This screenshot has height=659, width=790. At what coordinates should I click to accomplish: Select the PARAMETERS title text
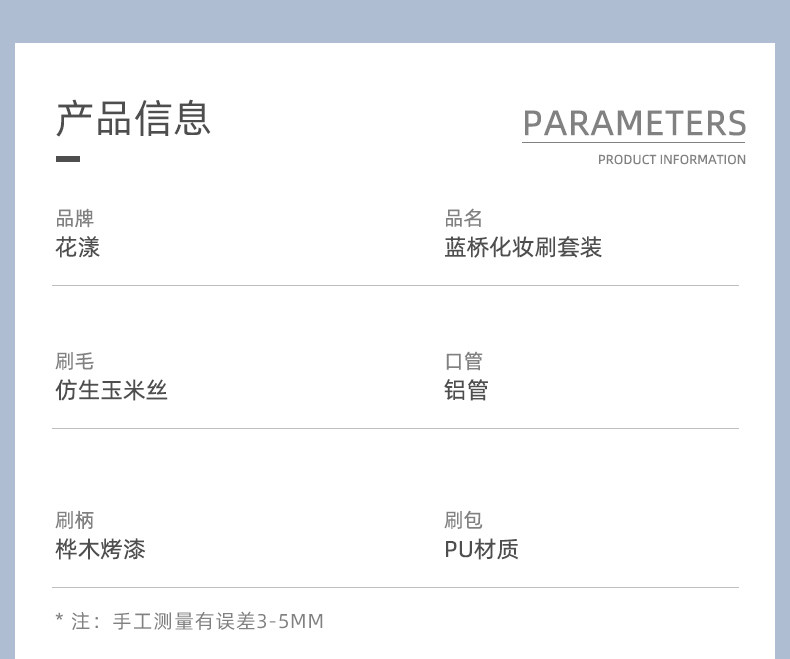tap(634, 123)
